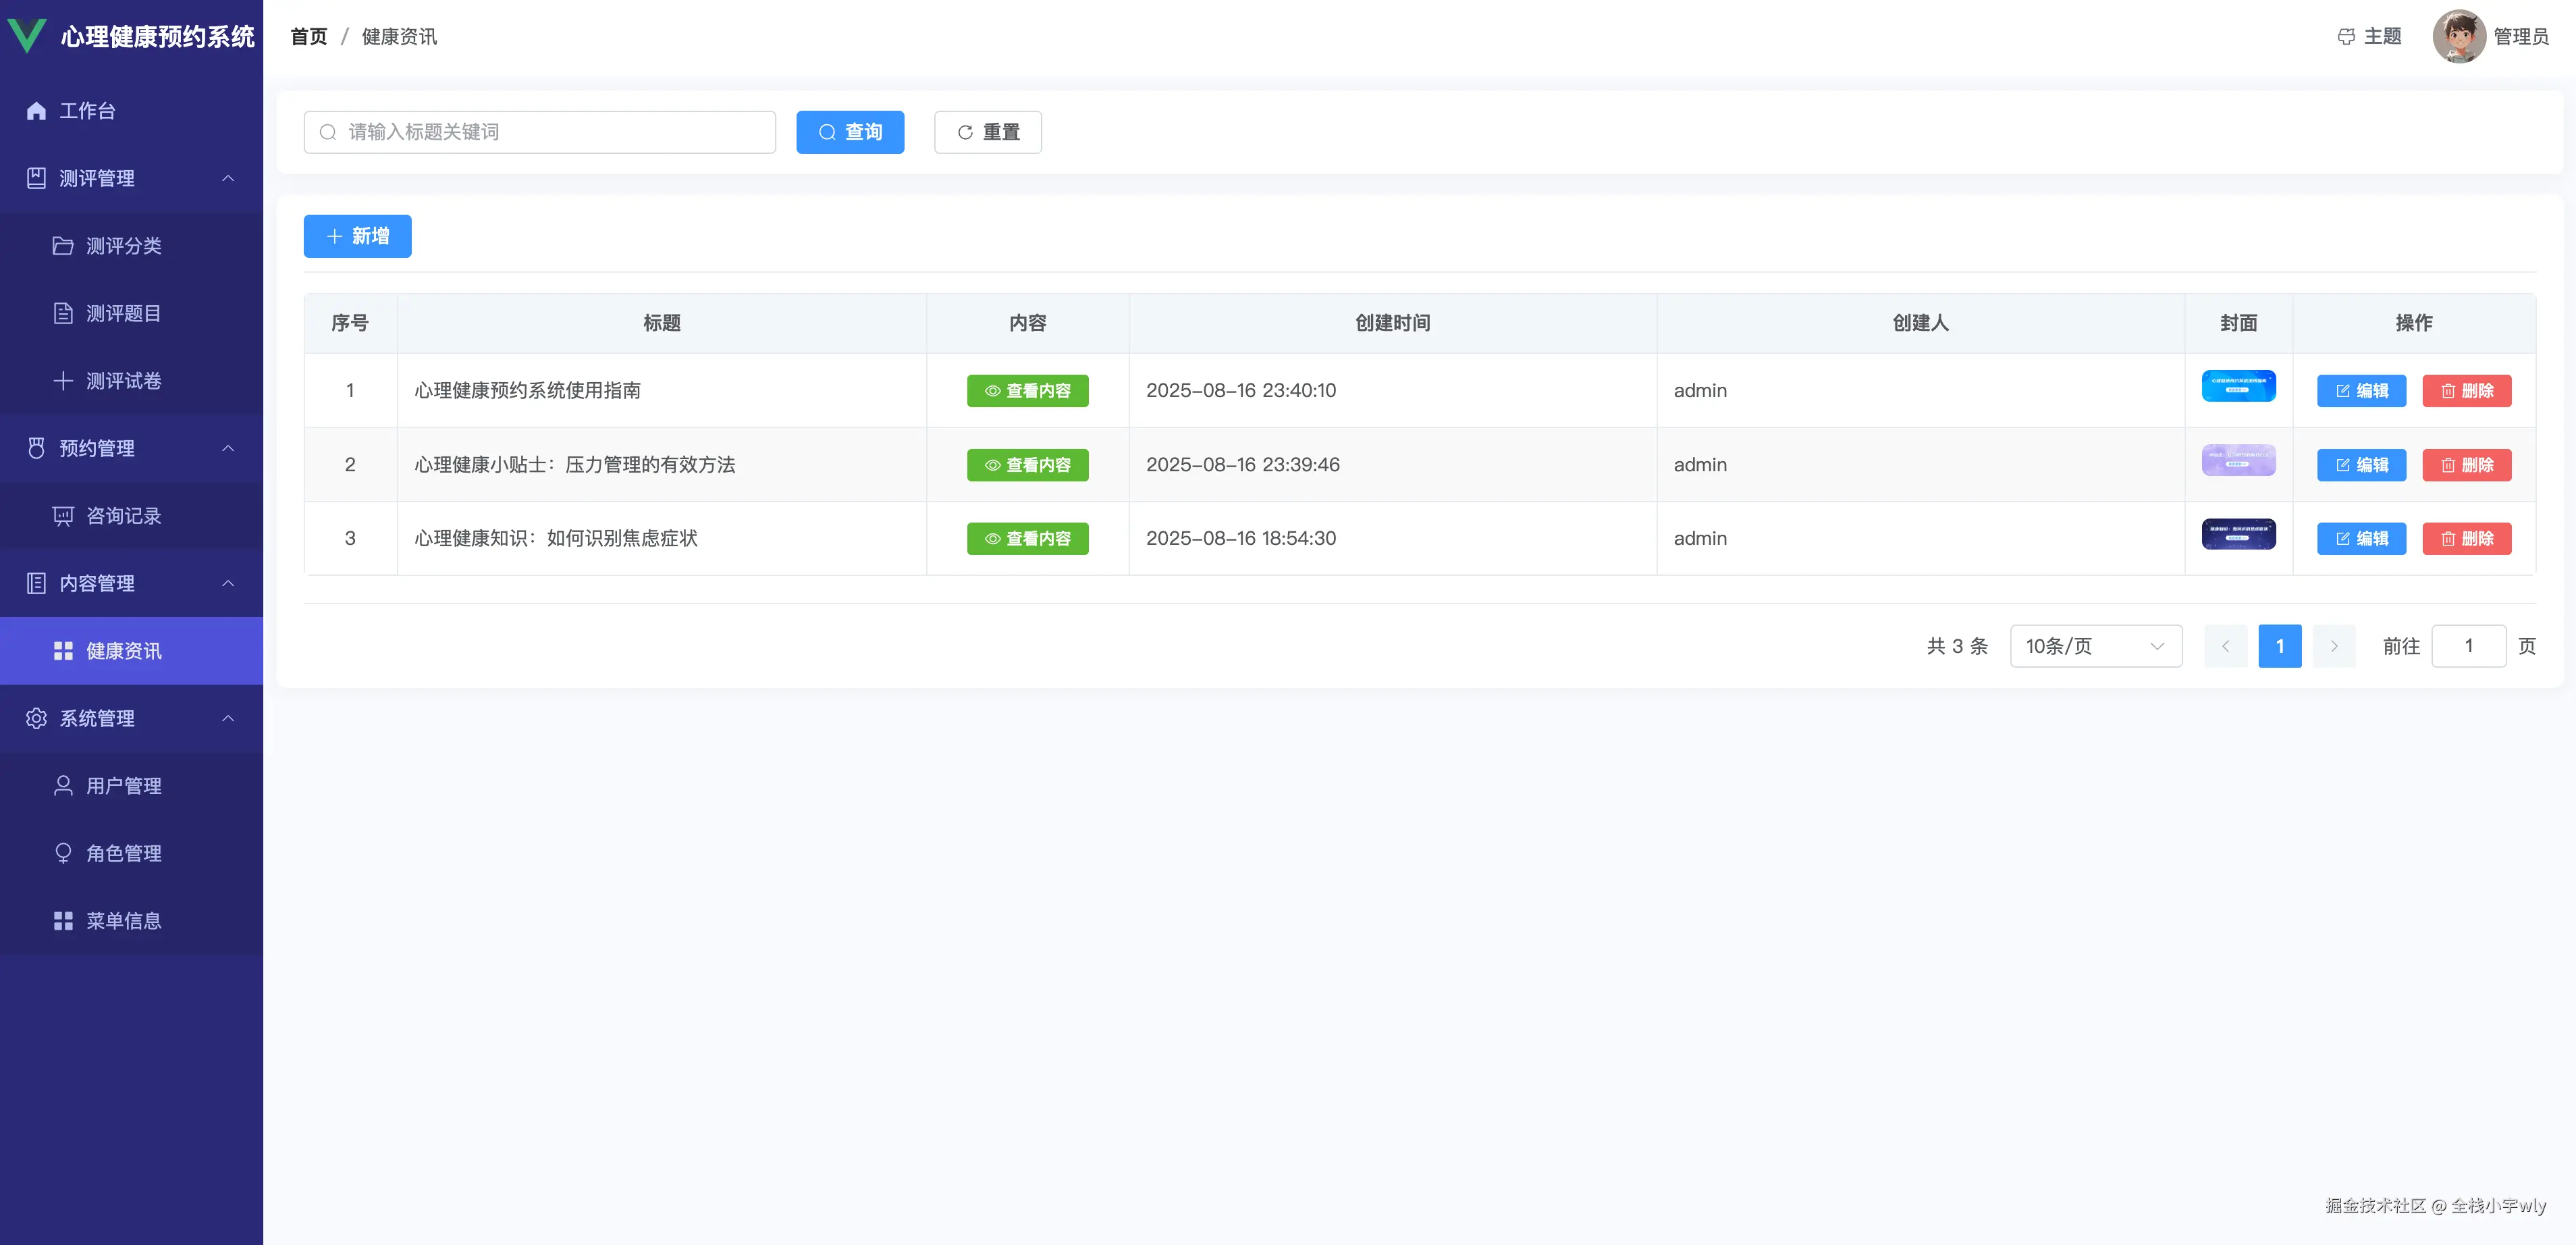The width and height of the screenshot is (2576, 1245).
Task: View content of 焦虑症状 article
Action: tap(1027, 539)
